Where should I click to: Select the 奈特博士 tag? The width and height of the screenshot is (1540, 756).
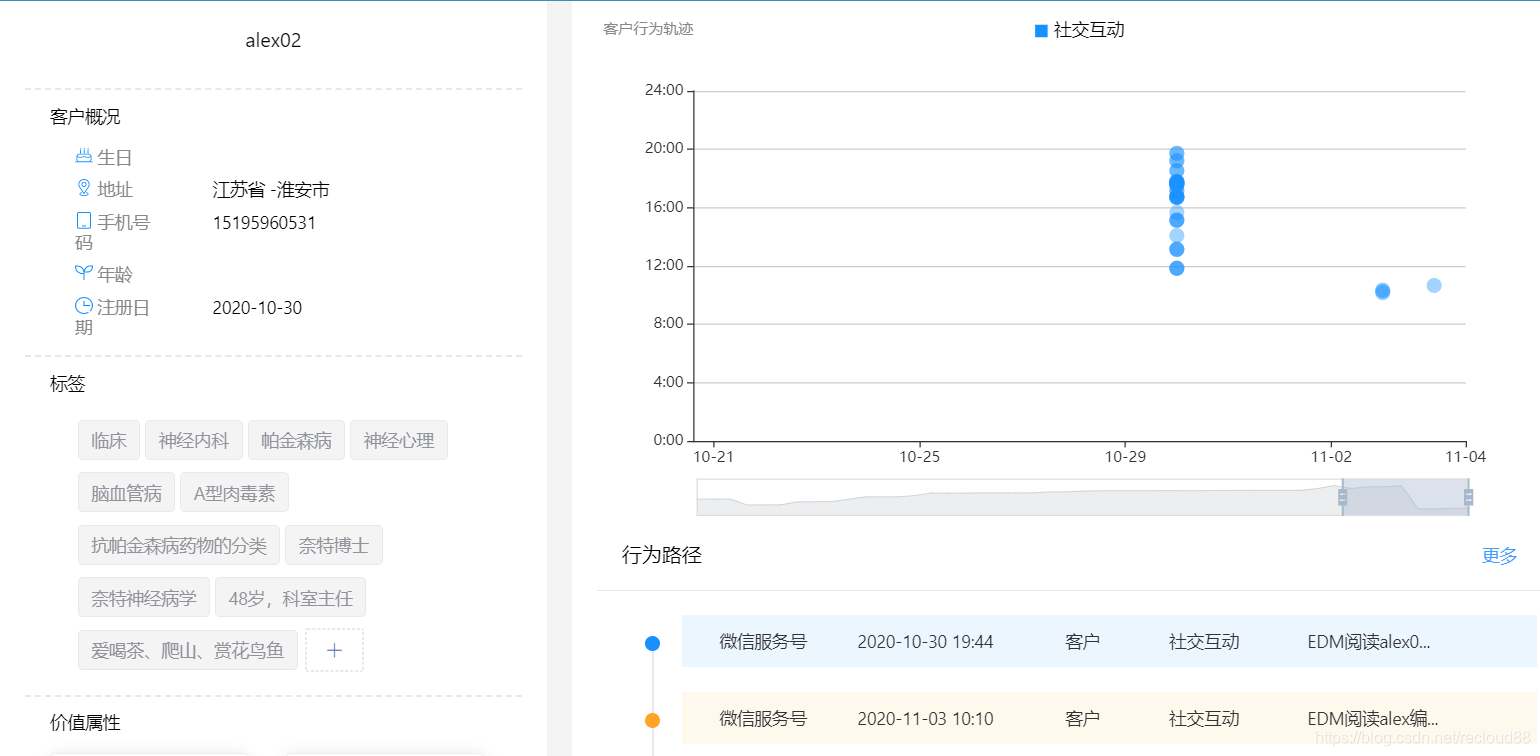pos(334,545)
